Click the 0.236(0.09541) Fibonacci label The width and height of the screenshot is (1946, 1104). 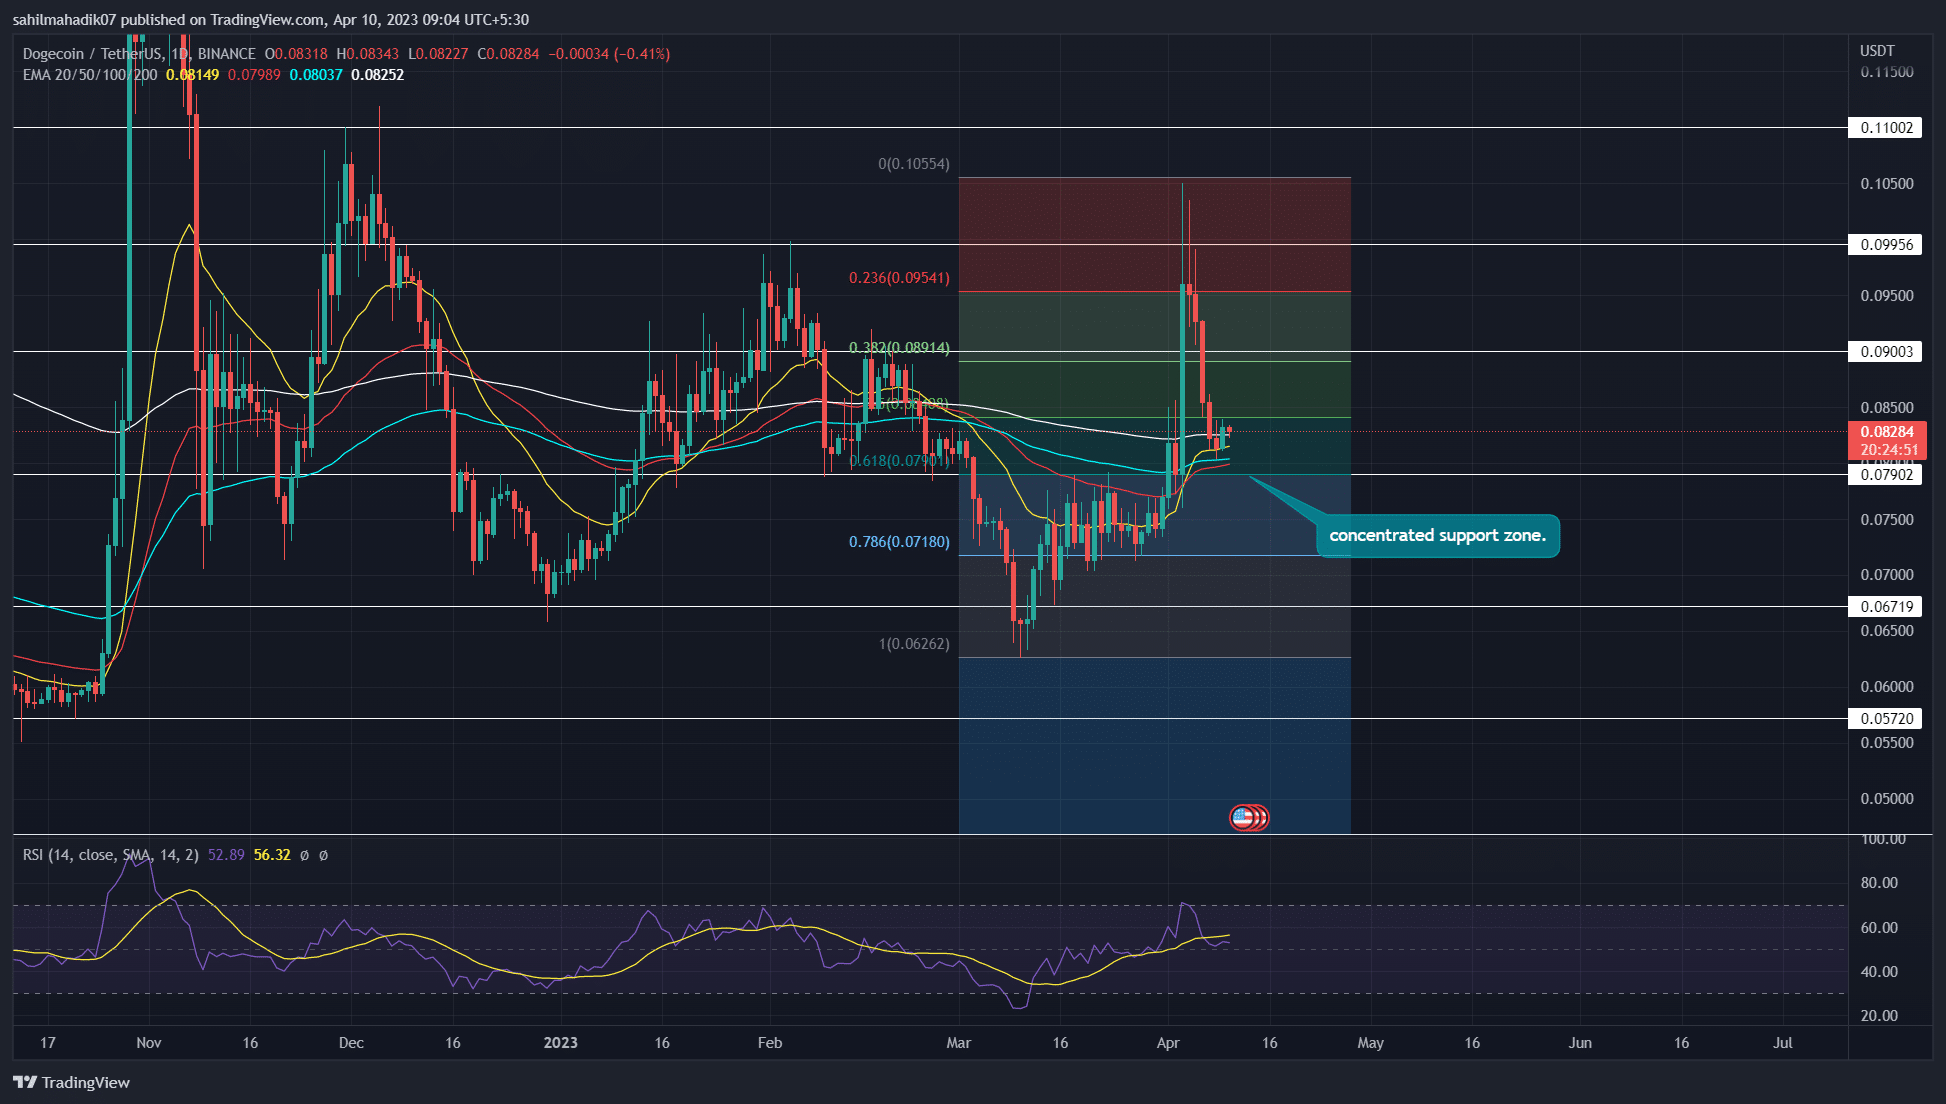pos(899,278)
